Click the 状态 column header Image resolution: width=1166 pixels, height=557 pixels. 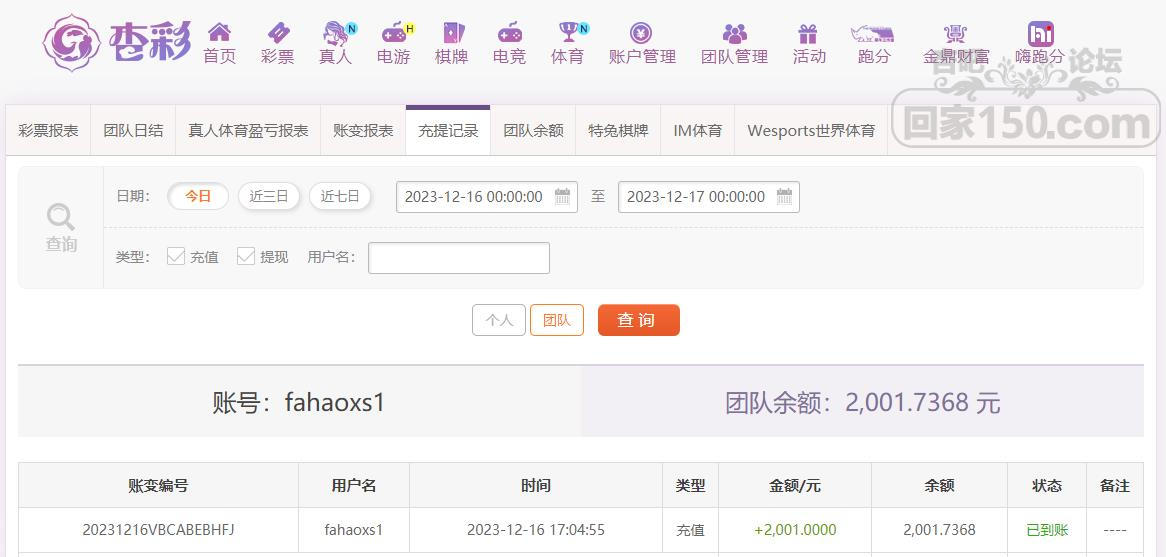pos(1047,486)
